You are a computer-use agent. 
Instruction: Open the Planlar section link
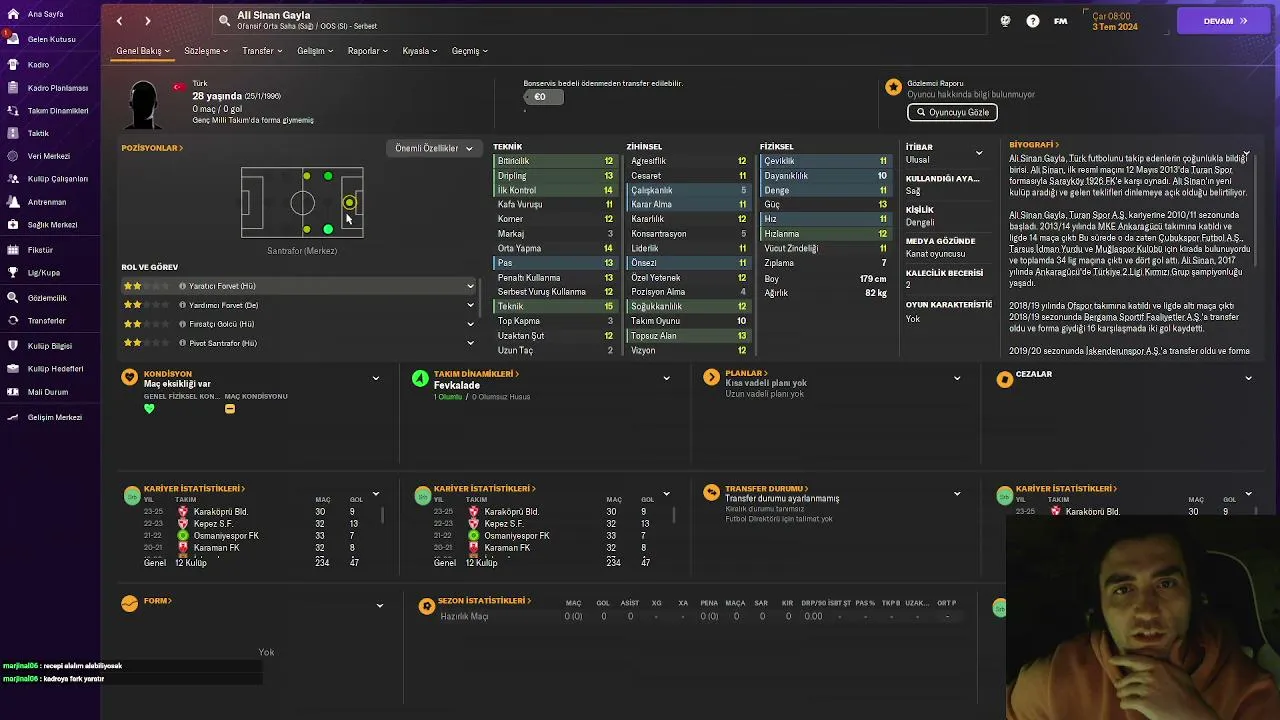click(x=745, y=374)
